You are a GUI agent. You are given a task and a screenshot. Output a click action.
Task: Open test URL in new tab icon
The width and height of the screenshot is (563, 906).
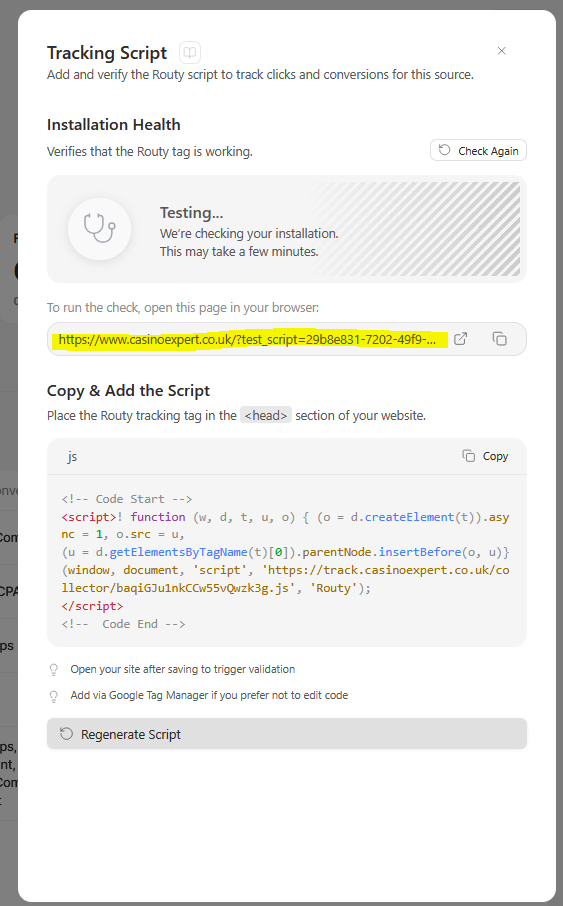pyautogui.click(x=461, y=339)
